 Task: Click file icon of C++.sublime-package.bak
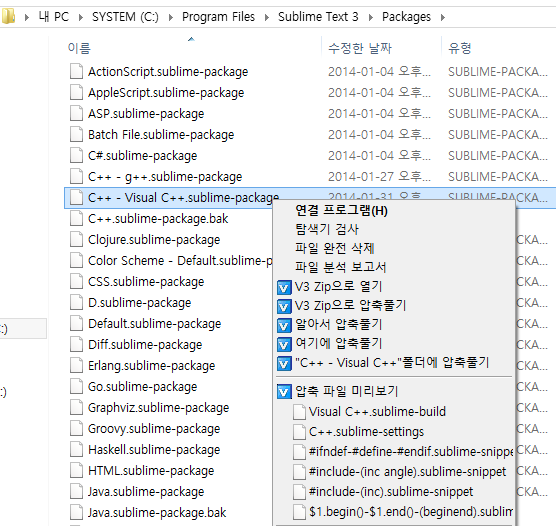[76, 218]
